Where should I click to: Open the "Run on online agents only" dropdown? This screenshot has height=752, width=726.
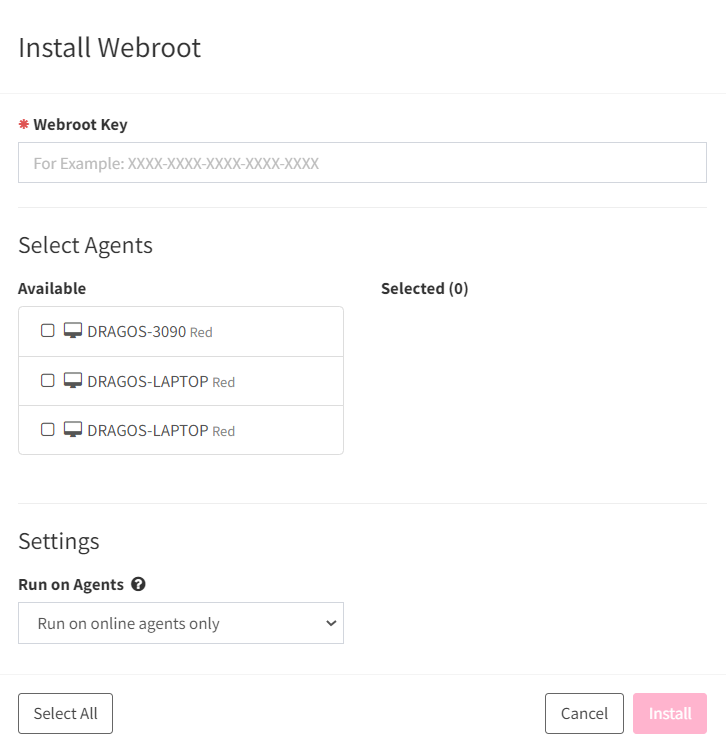coord(181,623)
